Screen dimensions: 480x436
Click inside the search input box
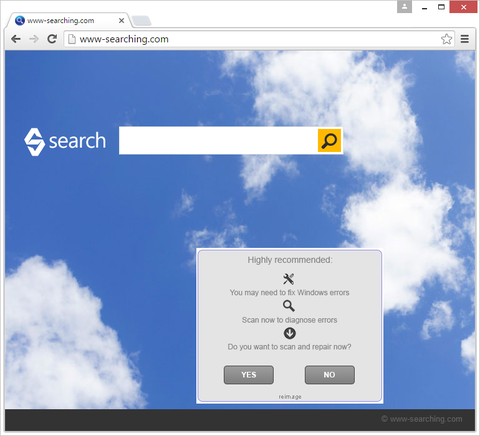[218, 140]
